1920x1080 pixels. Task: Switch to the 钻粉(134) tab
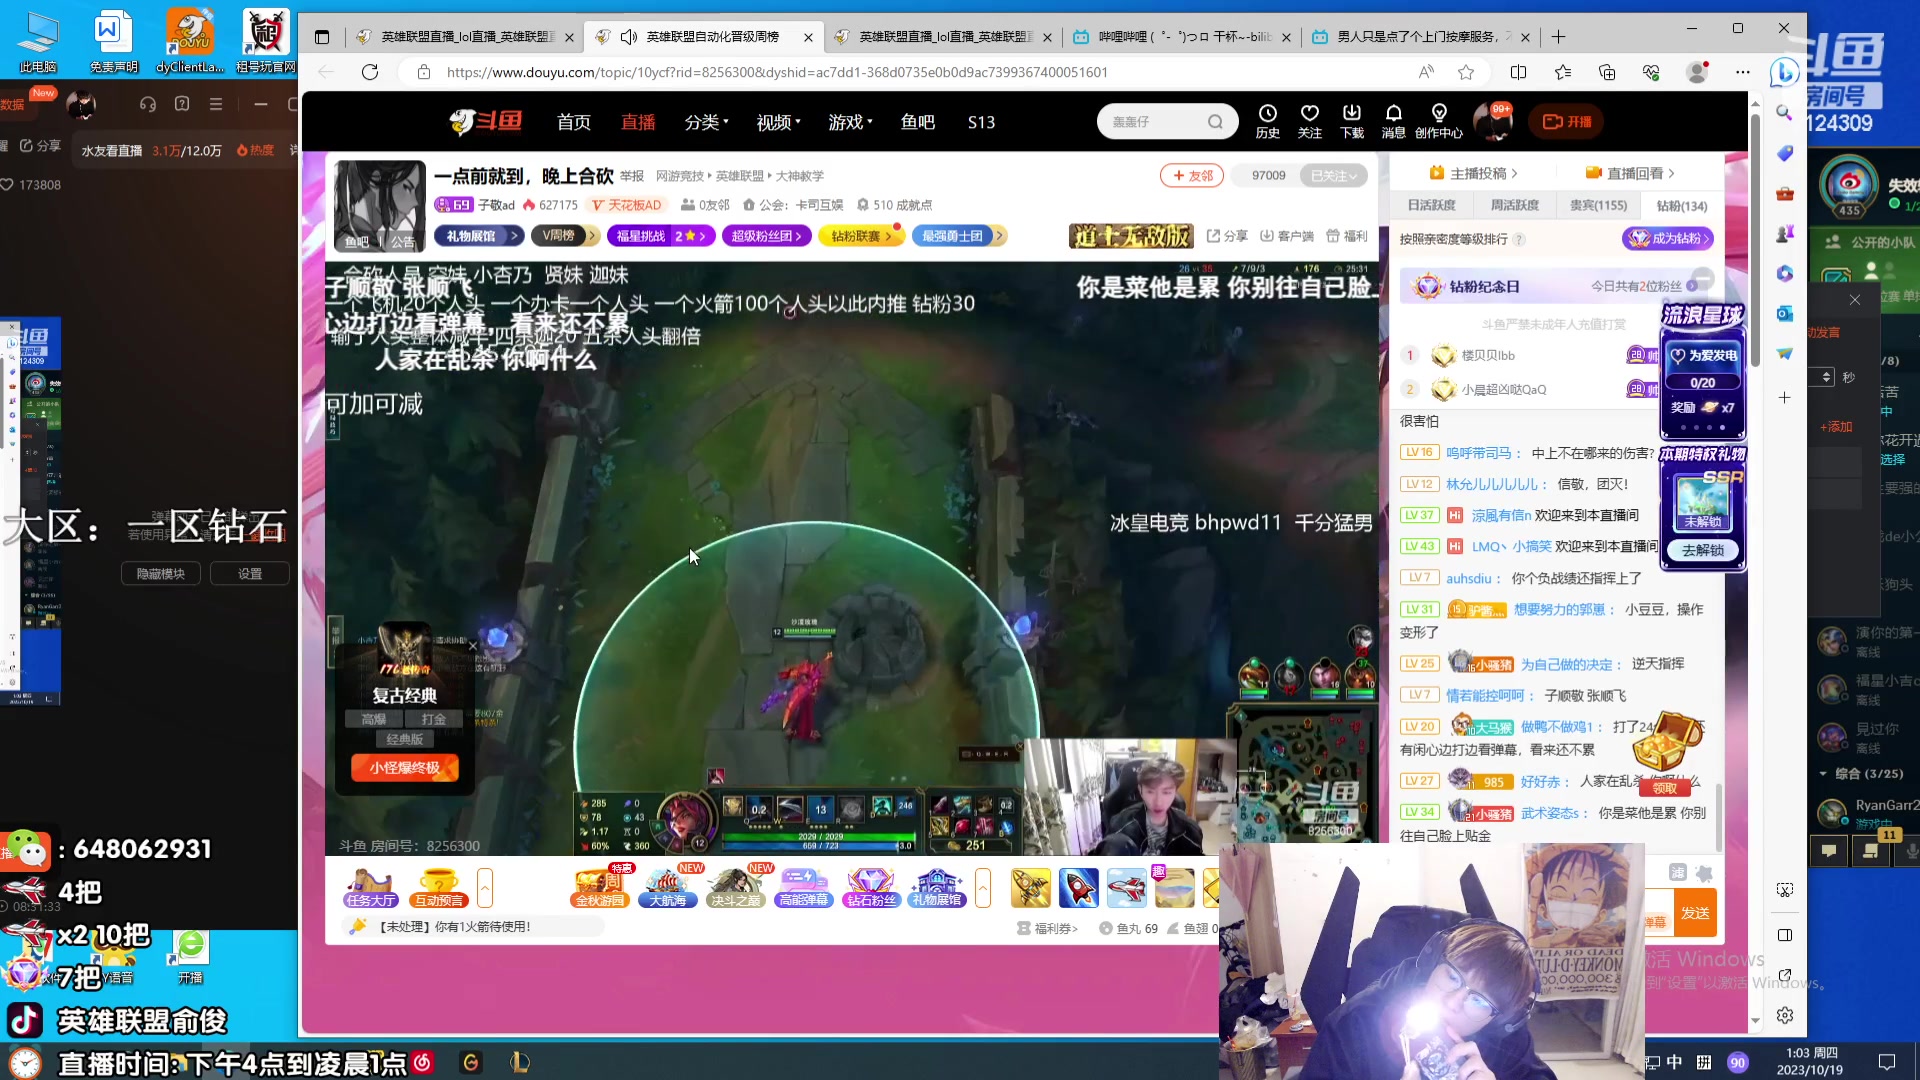[1681, 205]
